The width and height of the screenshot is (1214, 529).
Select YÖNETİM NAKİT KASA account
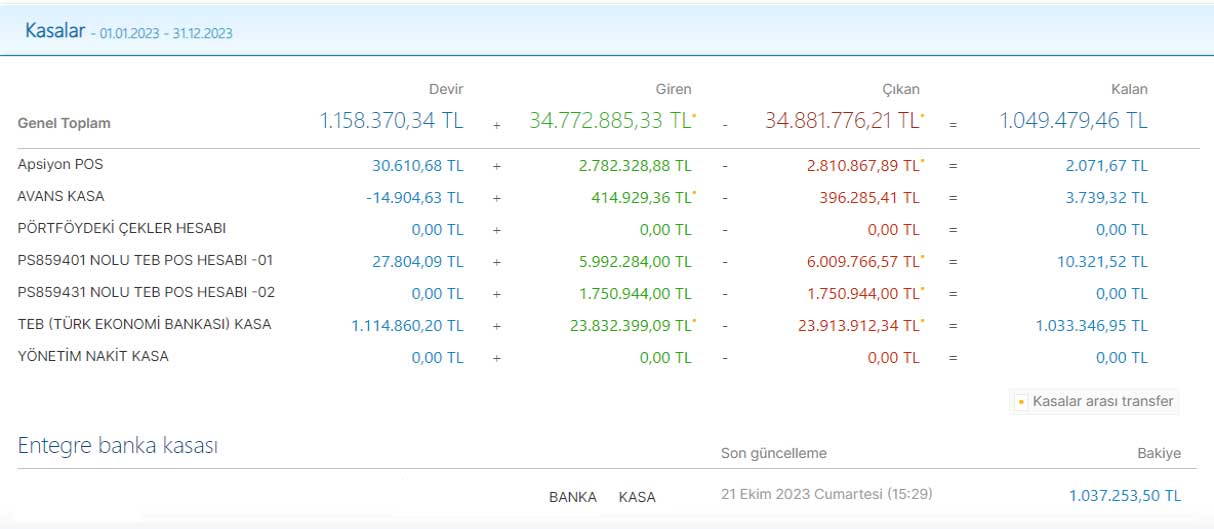pos(93,357)
